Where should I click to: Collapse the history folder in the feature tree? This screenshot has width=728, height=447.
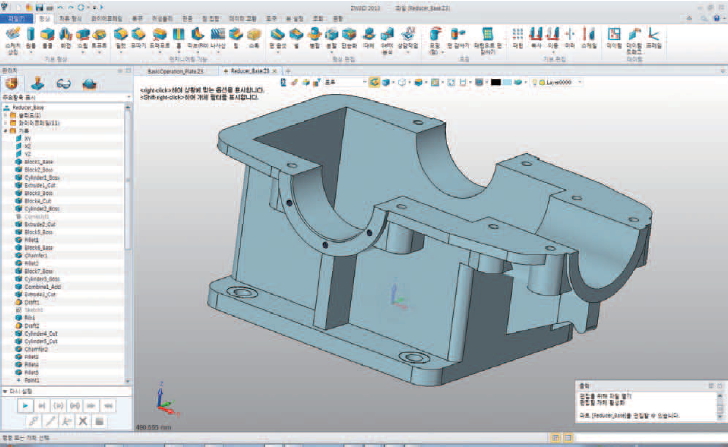pyautogui.click(x=6, y=131)
